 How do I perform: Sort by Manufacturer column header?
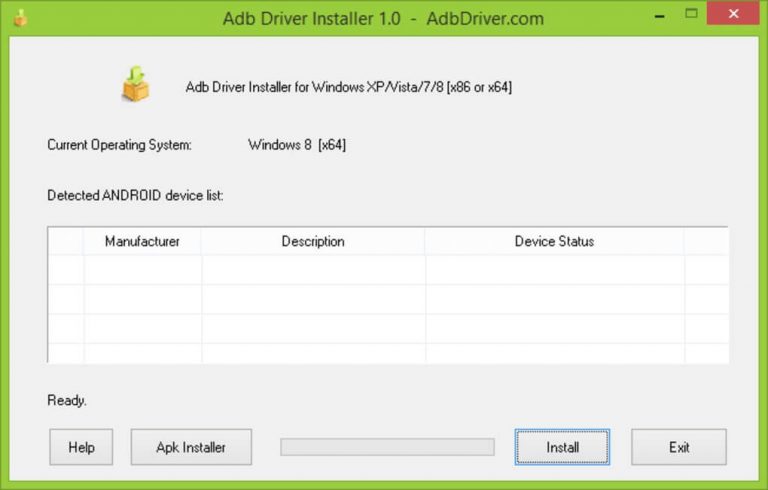pyautogui.click(x=142, y=241)
